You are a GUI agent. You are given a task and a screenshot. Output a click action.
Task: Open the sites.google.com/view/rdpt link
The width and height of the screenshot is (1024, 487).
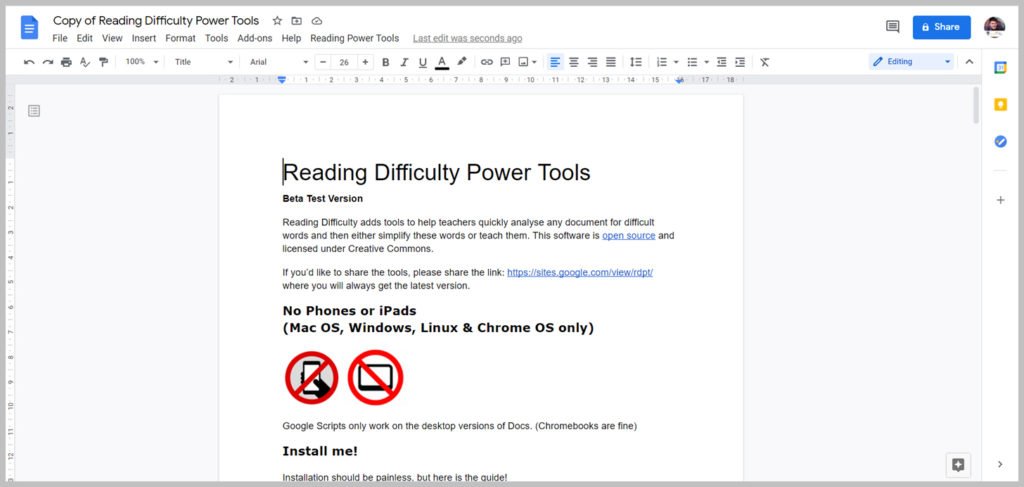click(580, 273)
